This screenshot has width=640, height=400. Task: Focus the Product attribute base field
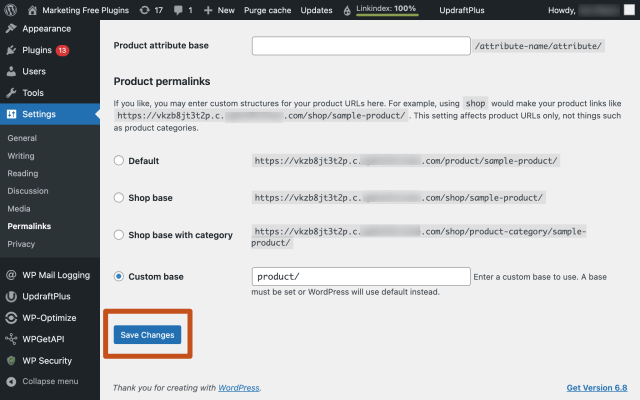click(x=361, y=46)
